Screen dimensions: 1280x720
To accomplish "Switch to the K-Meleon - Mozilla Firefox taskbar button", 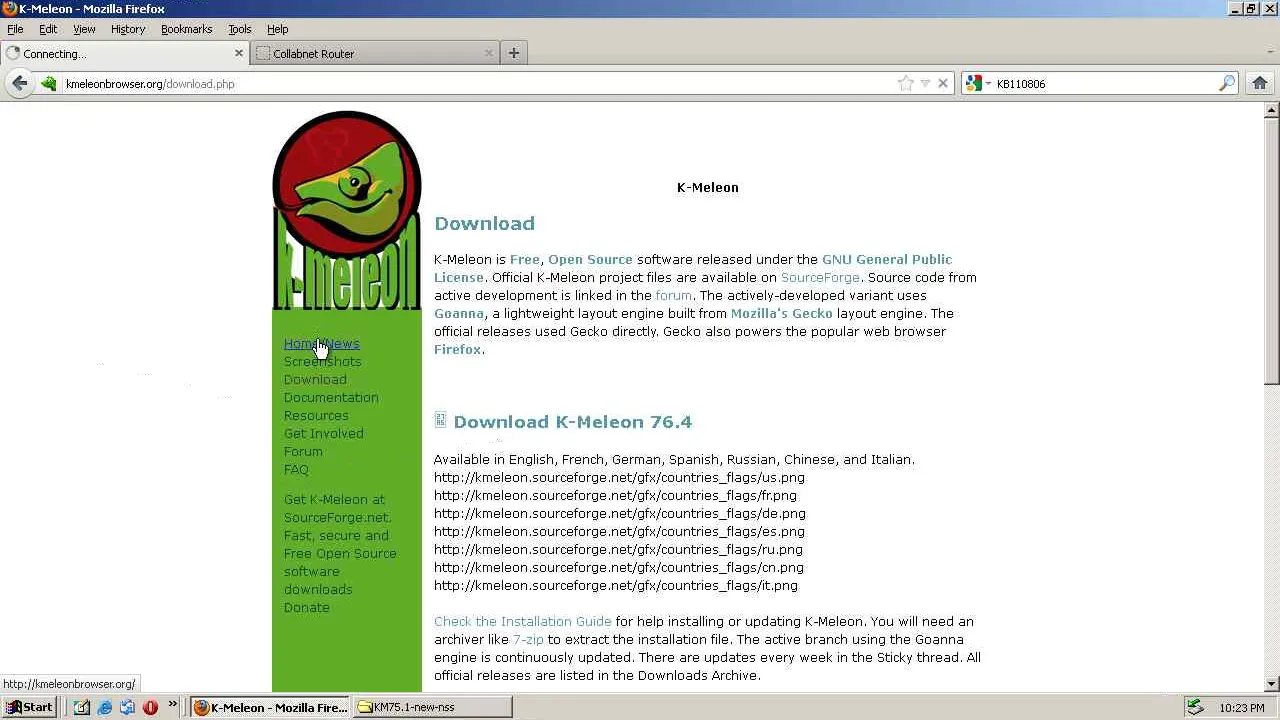I will point(270,707).
